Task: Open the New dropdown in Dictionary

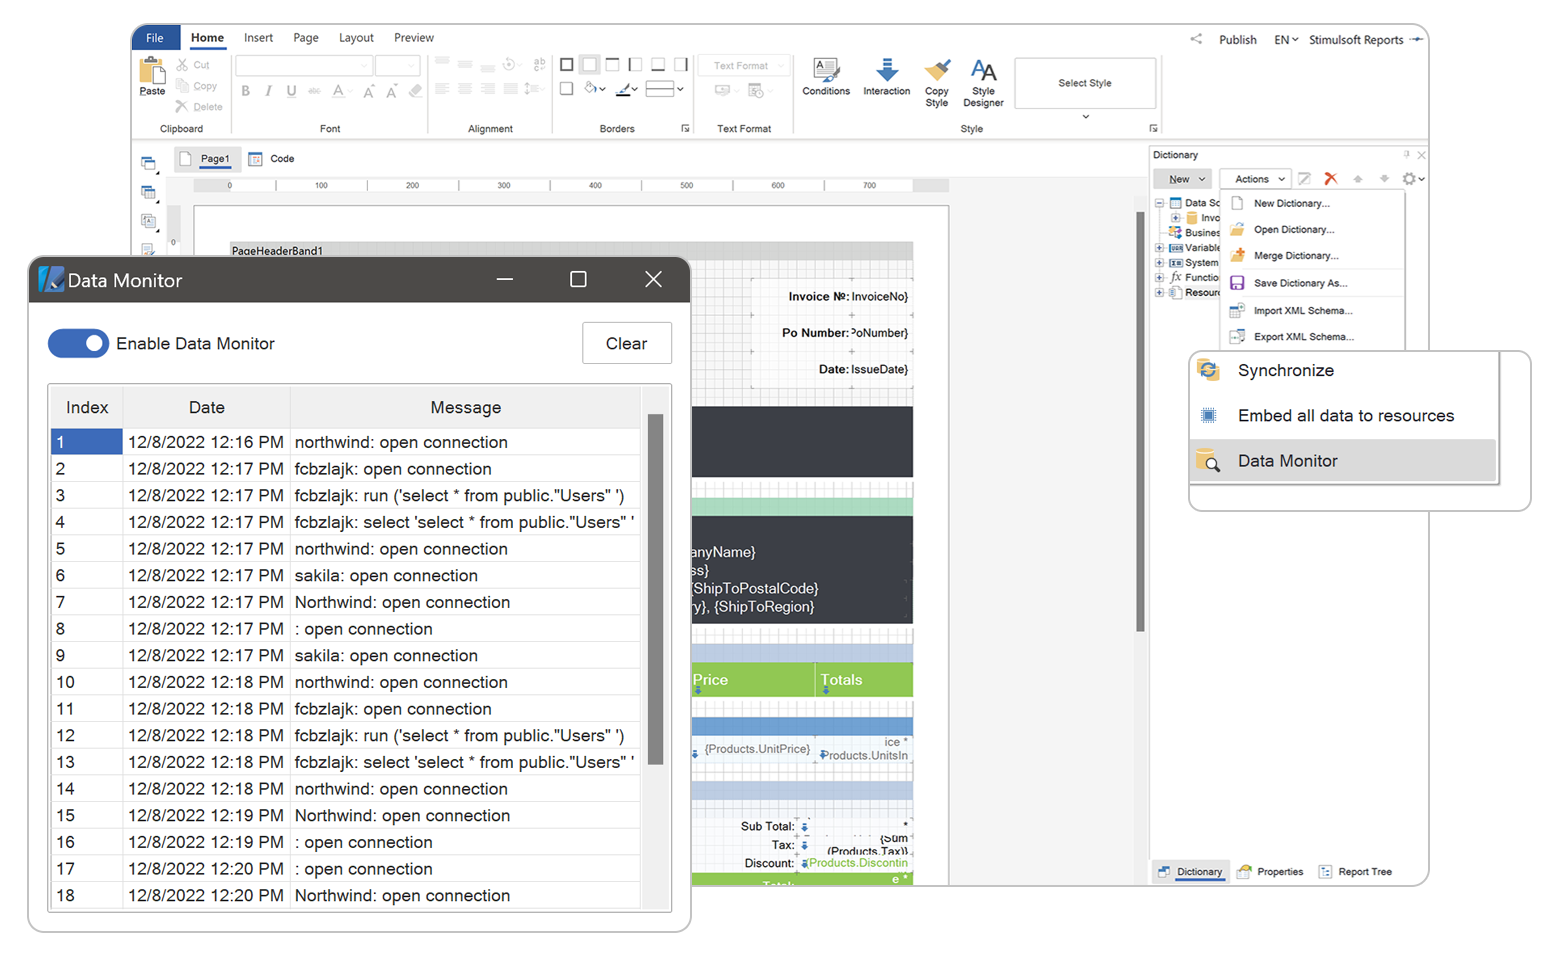Action: (1185, 179)
